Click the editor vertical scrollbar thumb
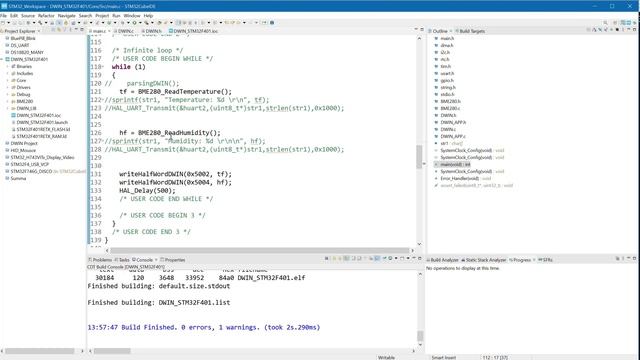This screenshot has width=640, height=360. [419, 156]
